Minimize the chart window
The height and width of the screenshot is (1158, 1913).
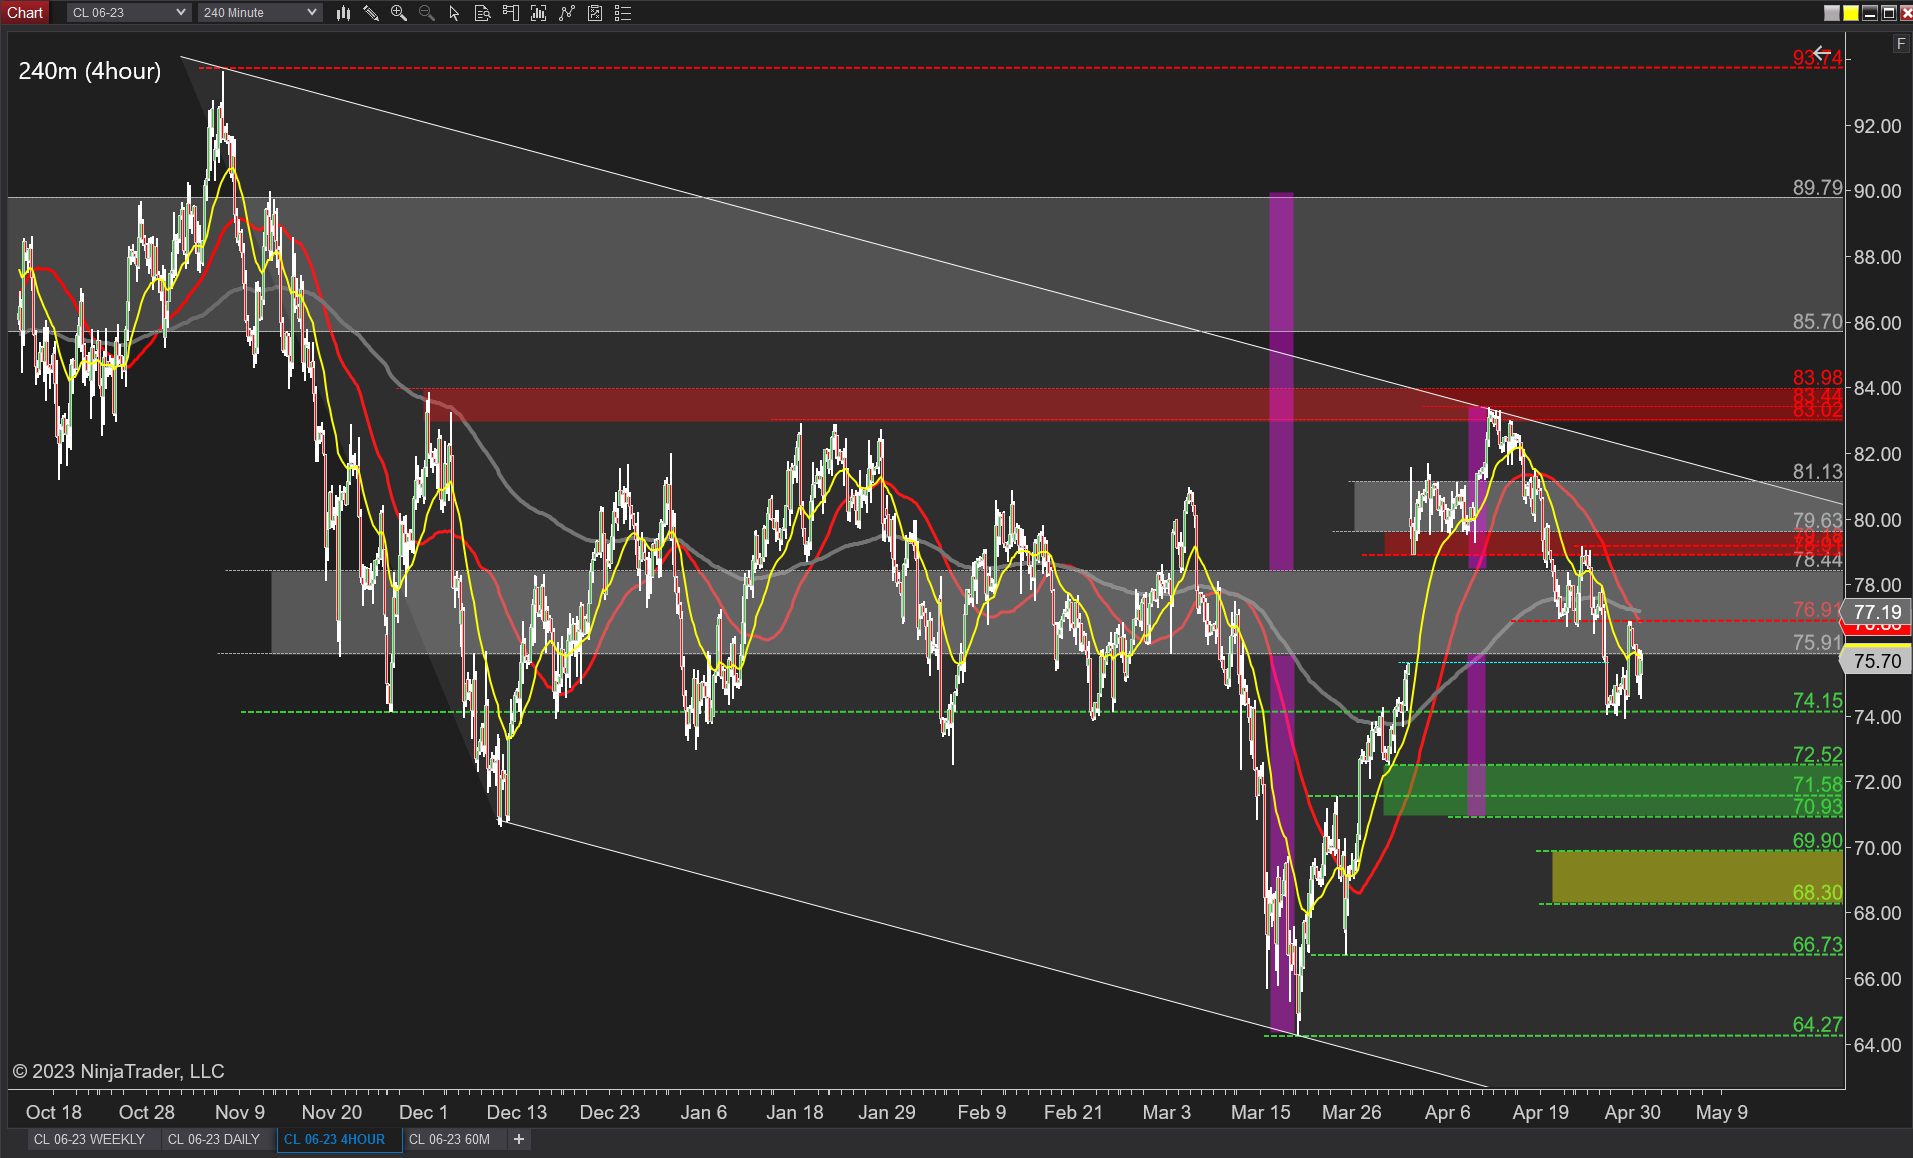1870,13
